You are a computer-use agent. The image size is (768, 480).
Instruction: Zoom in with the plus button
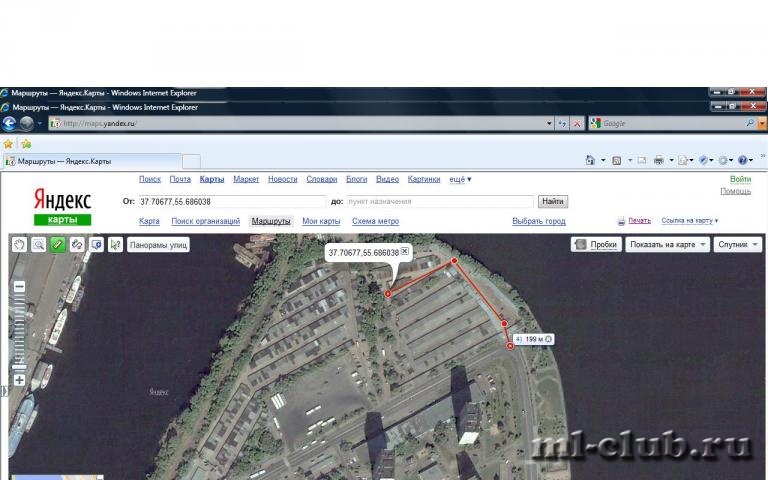coord(19,380)
